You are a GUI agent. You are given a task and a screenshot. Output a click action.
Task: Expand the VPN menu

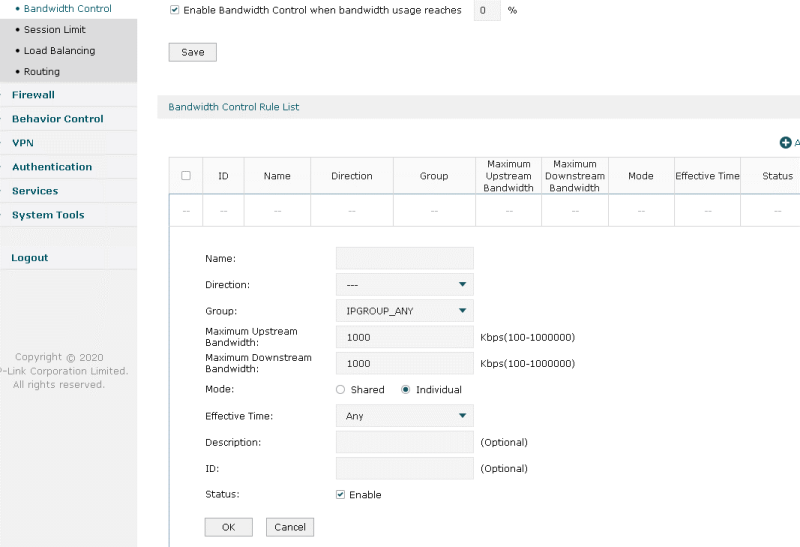[x=23, y=143]
